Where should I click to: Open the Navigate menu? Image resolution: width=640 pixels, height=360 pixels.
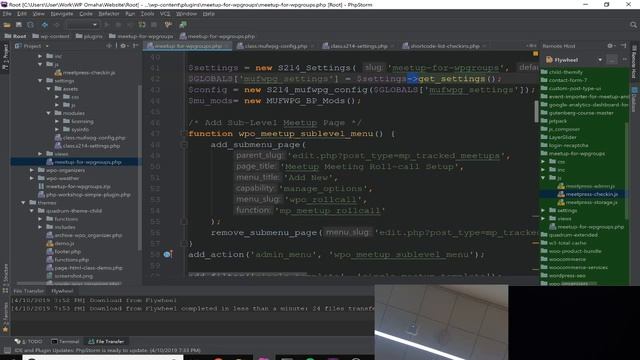62,14
